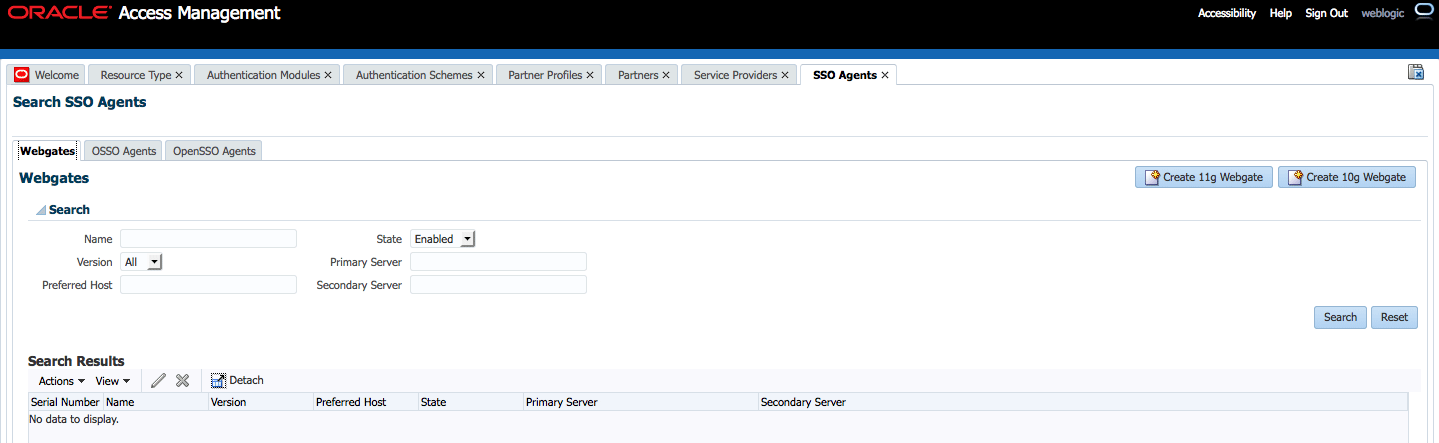Close the SSO Agents tab
1439x443 pixels.
pyautogui.click(x=885, y=75)
